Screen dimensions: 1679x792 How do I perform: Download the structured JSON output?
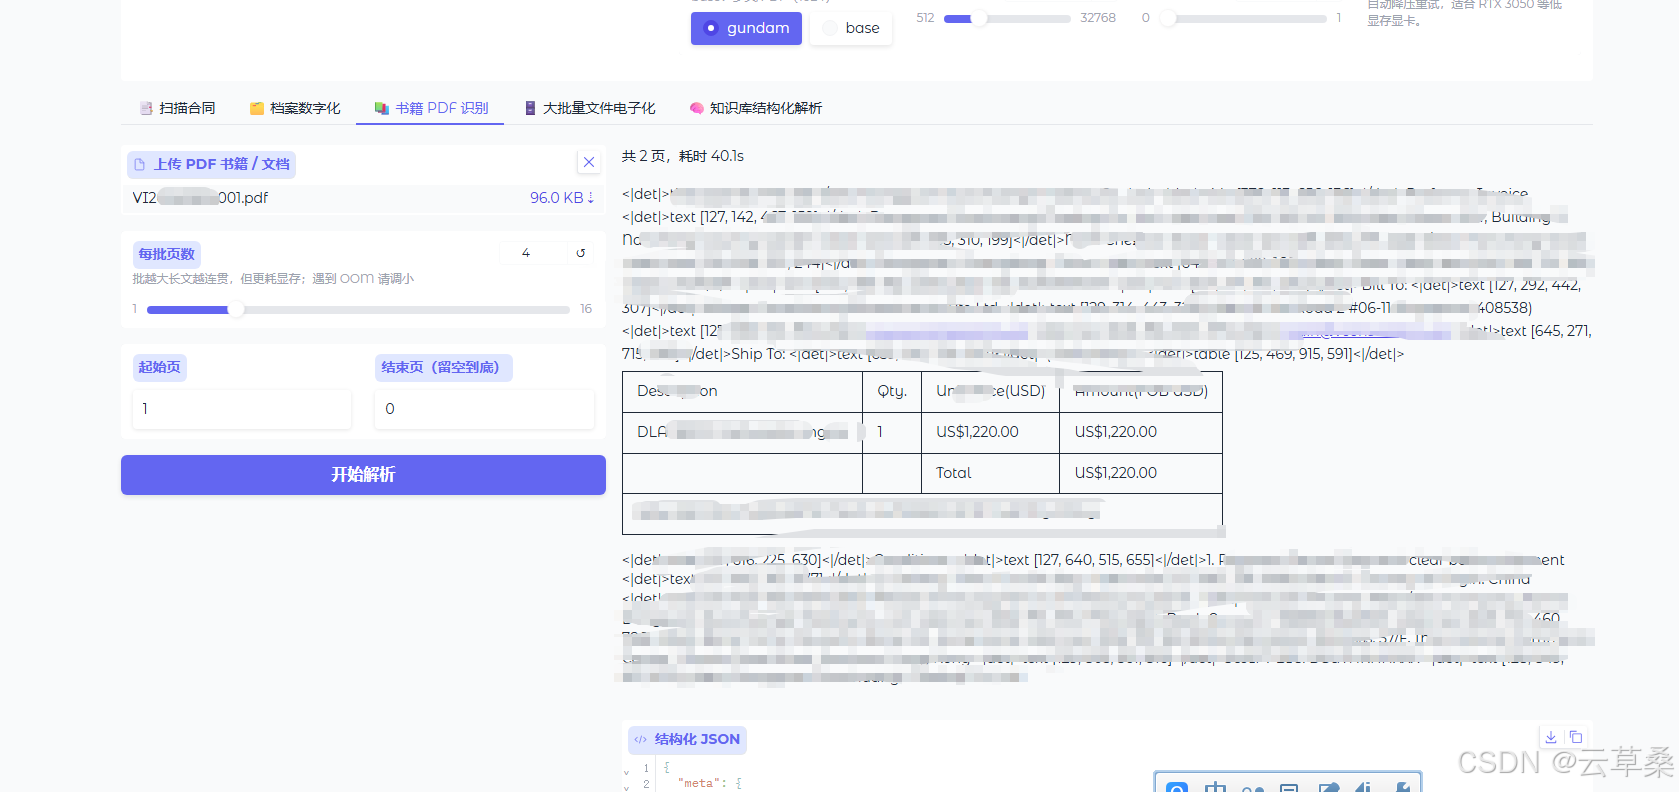point(1551,737)
